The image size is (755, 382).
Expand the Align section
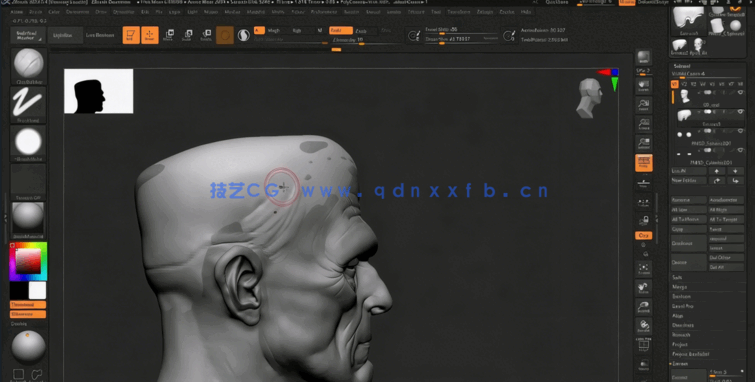click(x=677, y=316)
